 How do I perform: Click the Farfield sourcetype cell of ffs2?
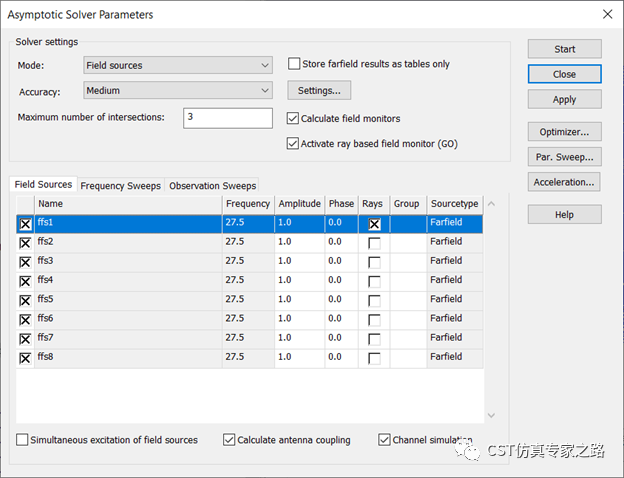(x=455, y=244)
